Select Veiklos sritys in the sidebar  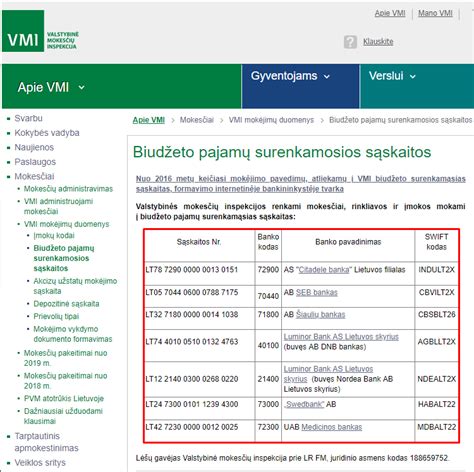(40, 463)
